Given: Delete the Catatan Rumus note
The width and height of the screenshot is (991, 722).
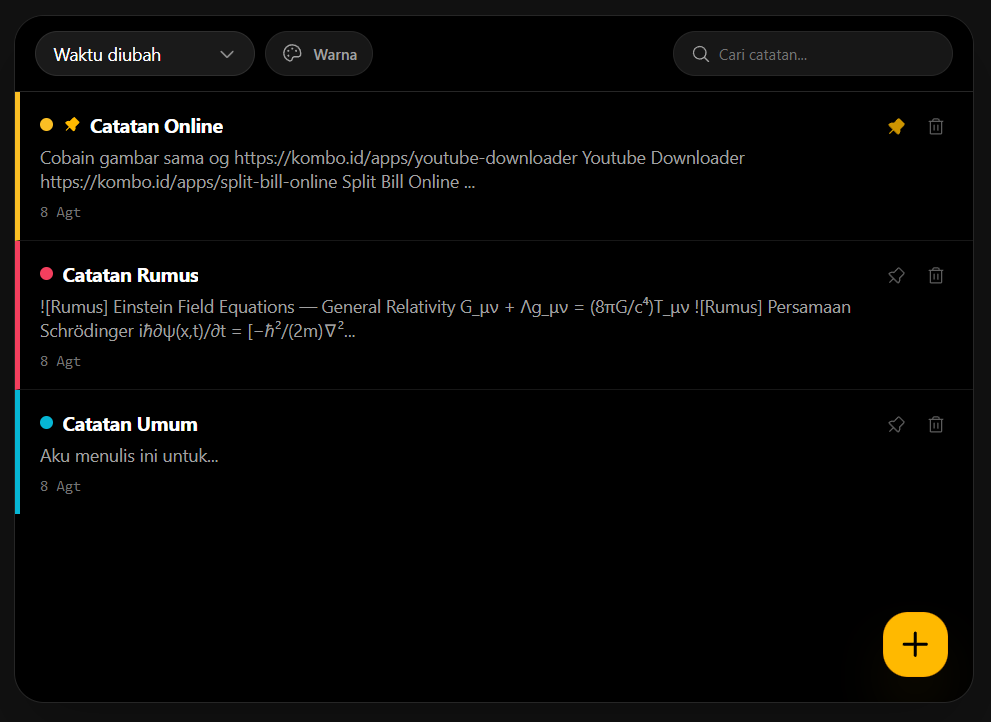Looking at the screenshot, I should [x=936, y=276].
